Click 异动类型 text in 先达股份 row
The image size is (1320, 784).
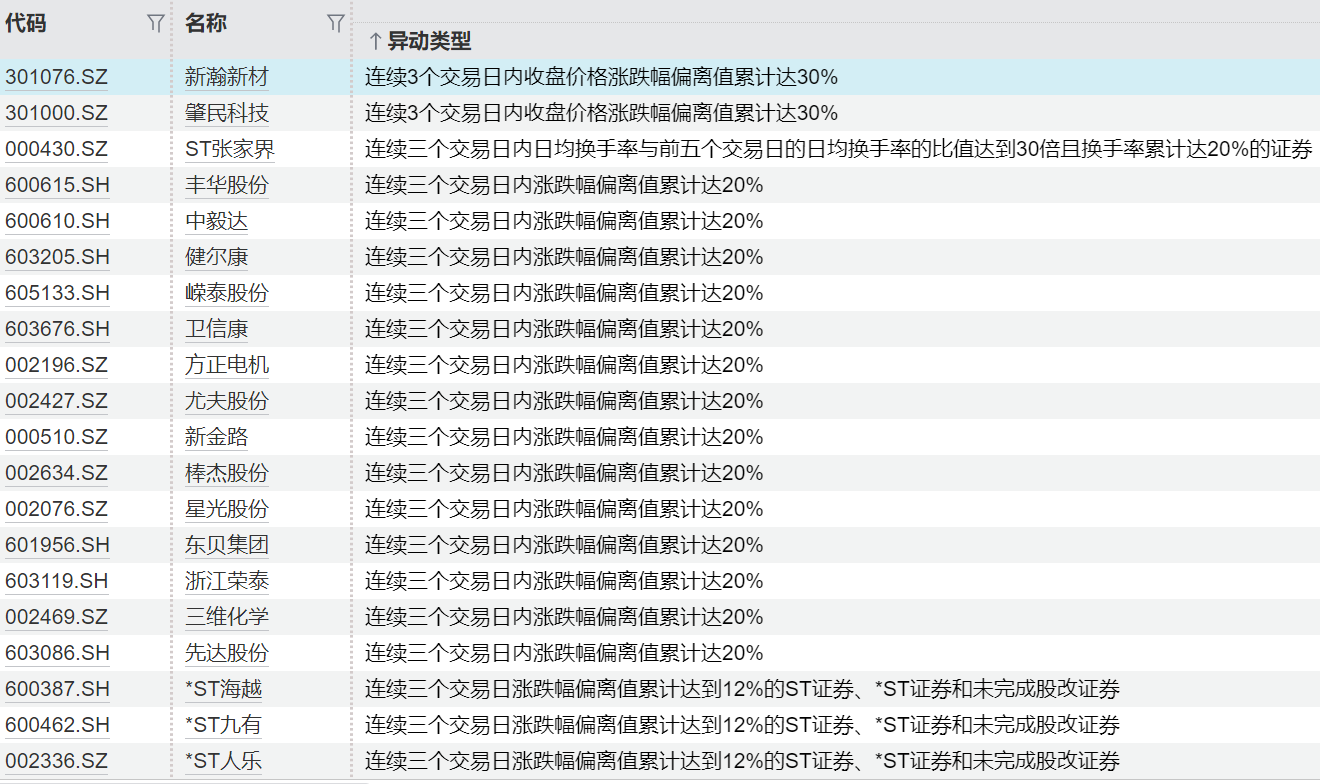click(x=564, y=653)
